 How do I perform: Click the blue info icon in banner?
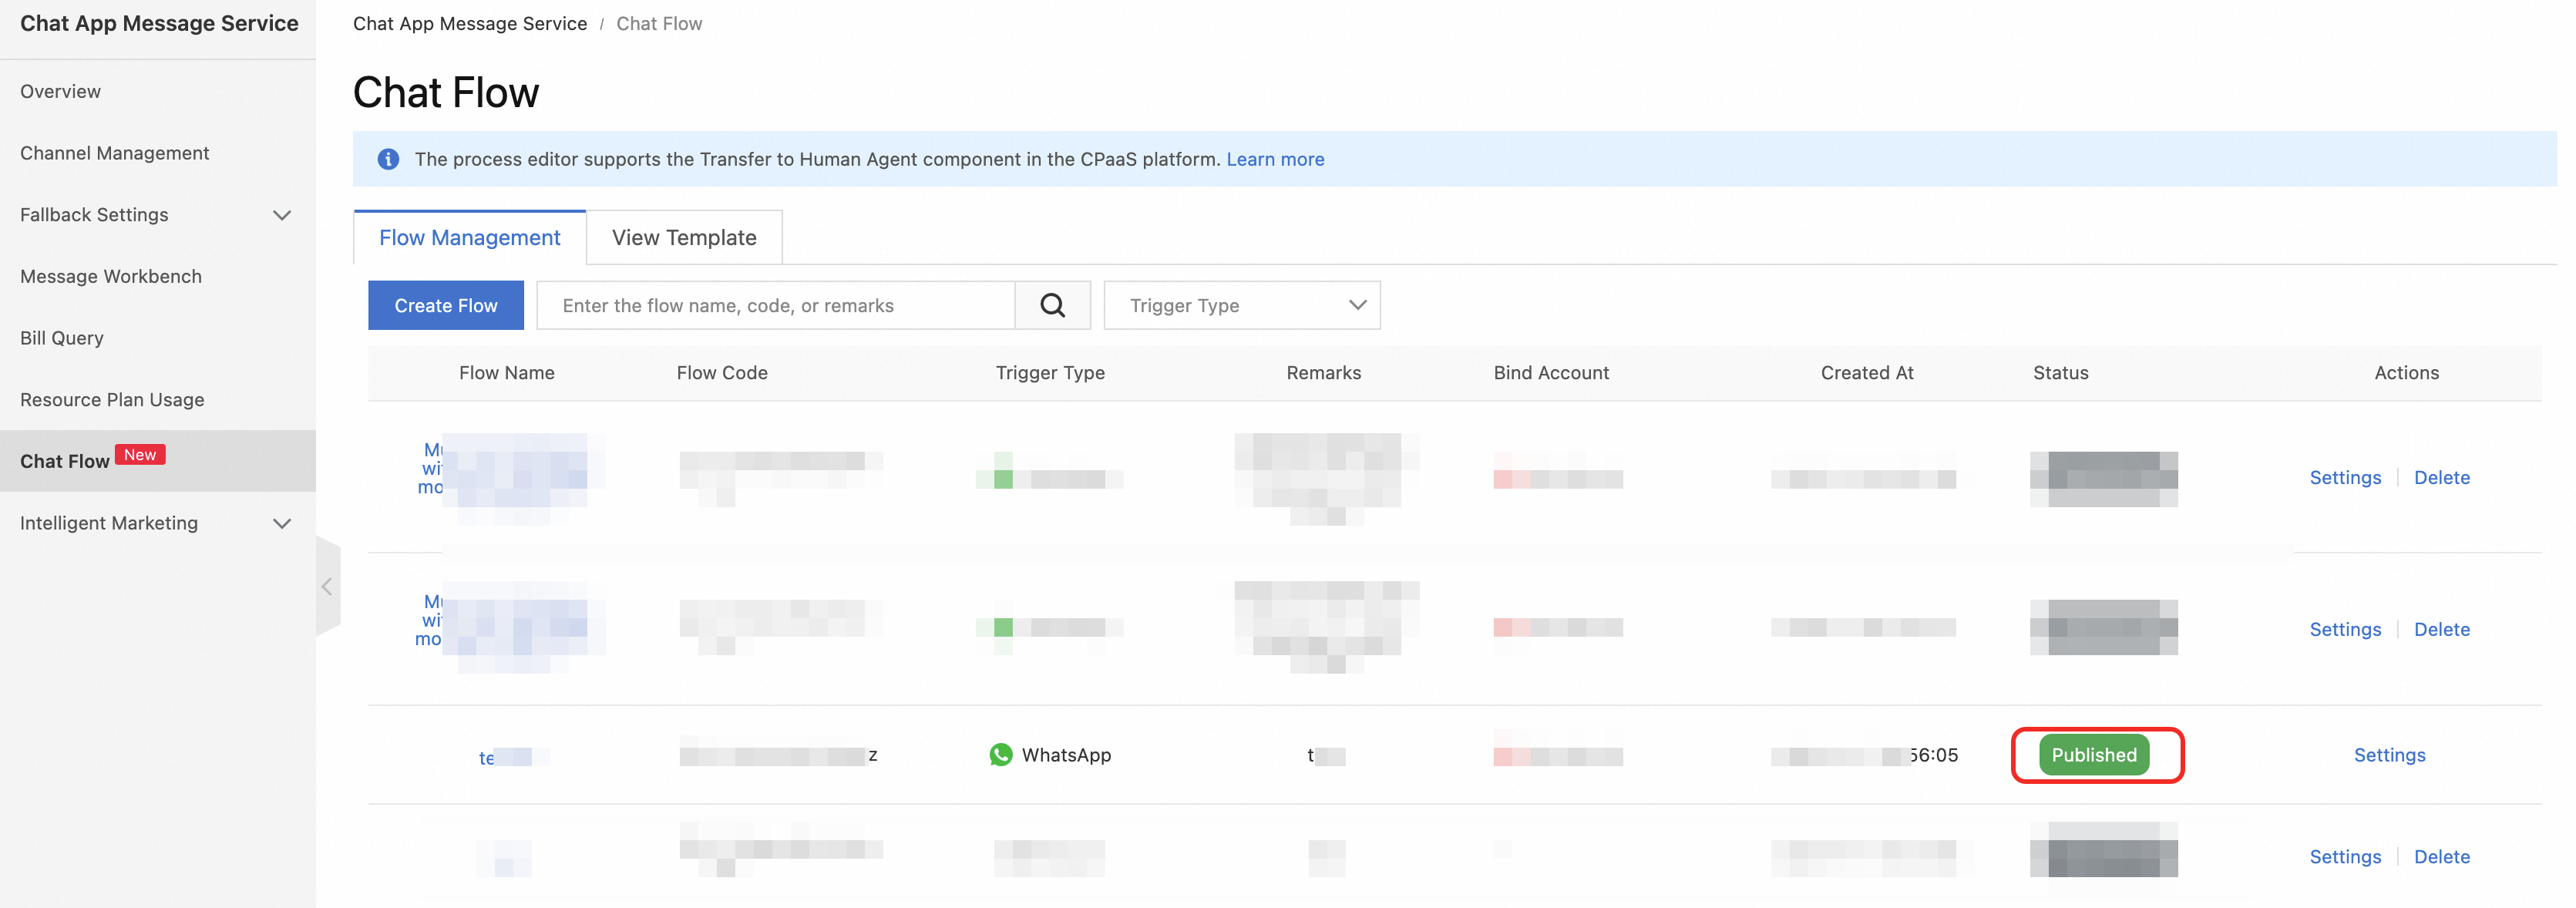388,159
